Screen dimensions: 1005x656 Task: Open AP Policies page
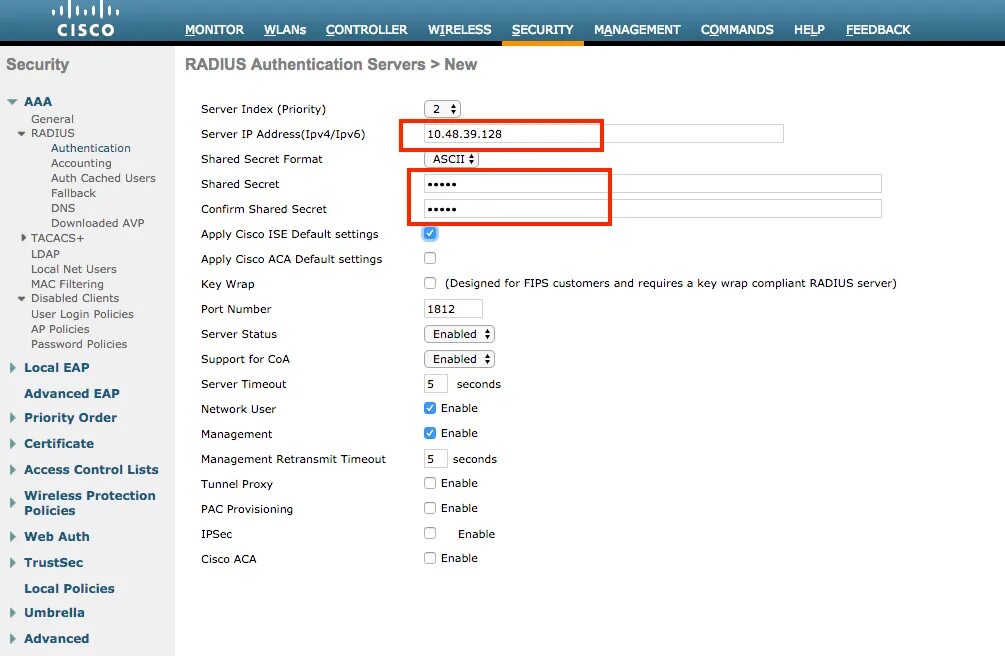click(60, 329)
